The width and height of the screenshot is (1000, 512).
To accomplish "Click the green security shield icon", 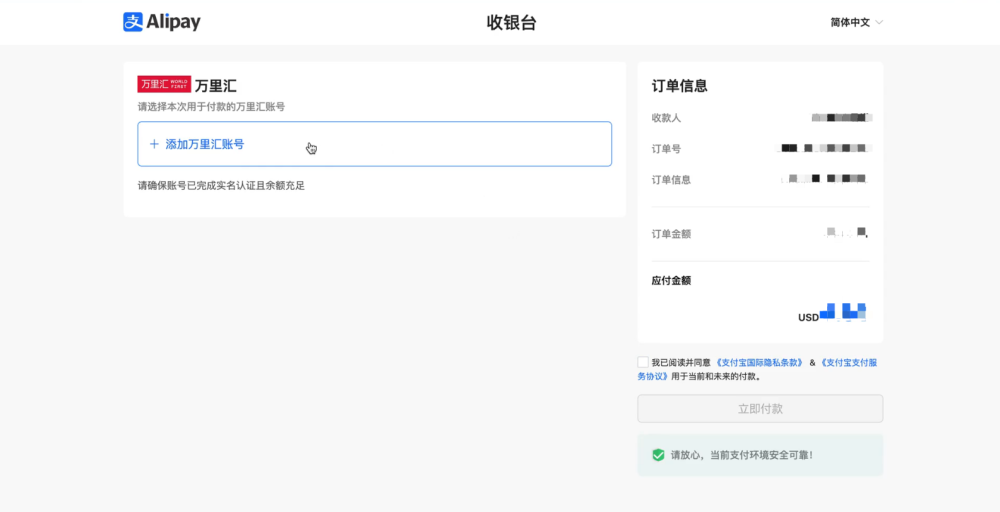I will pos(658,455).
